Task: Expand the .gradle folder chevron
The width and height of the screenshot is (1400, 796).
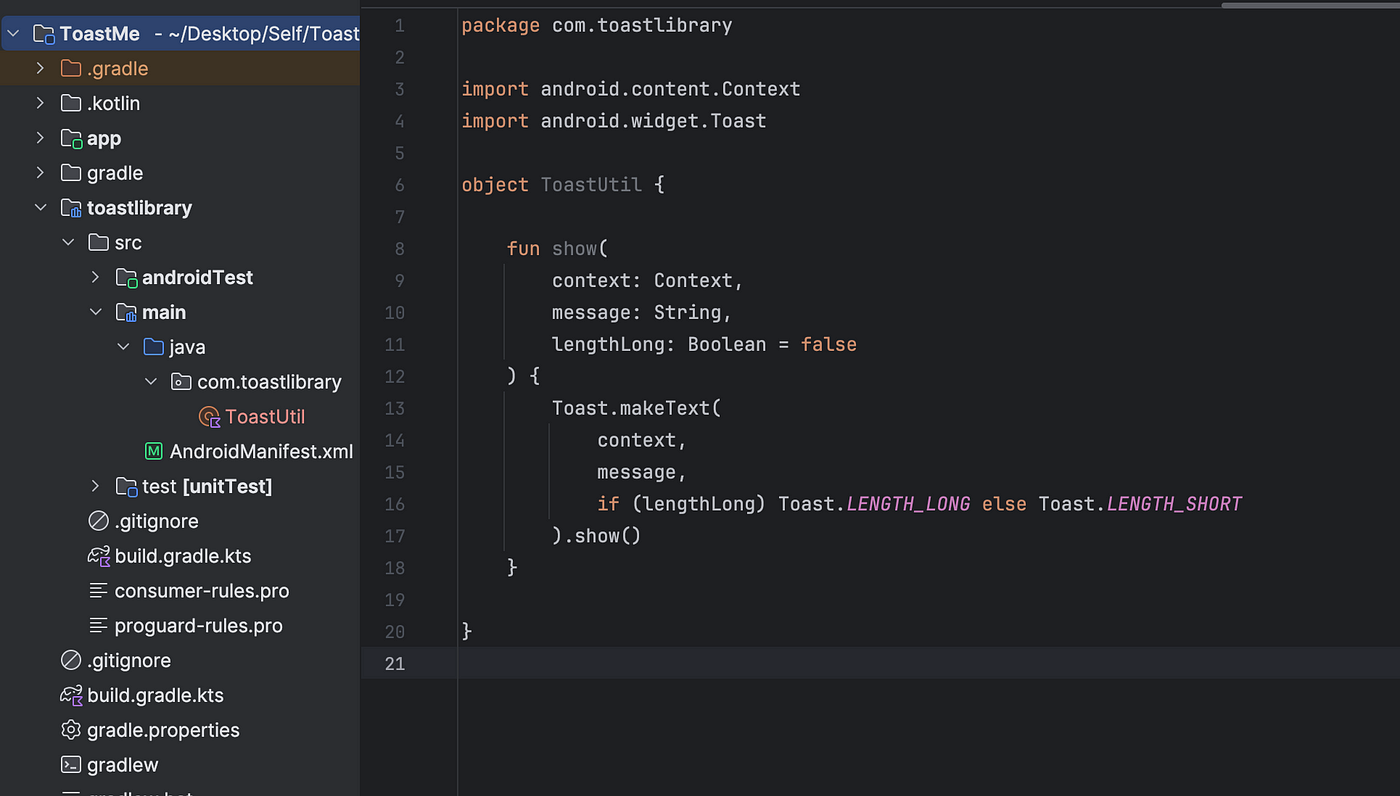Action: click(40, 68)
